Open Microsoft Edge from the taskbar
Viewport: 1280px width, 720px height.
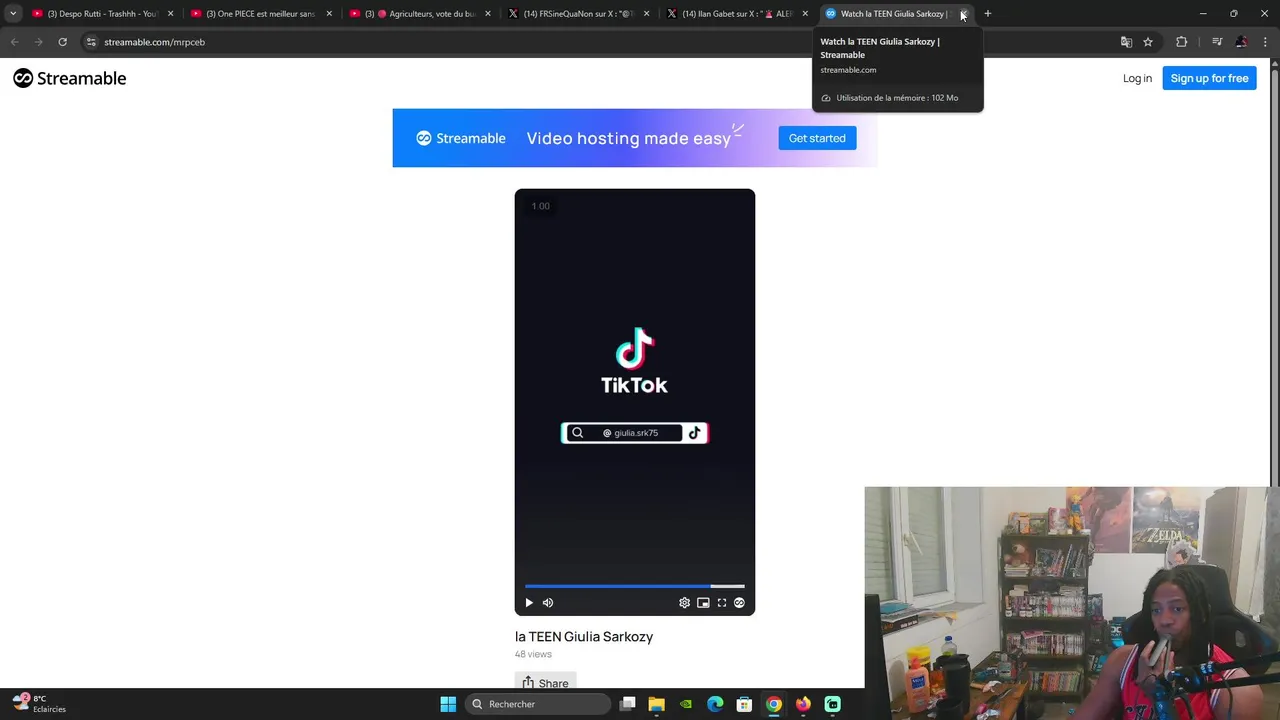pyautogui.click(x=715, y=704)
